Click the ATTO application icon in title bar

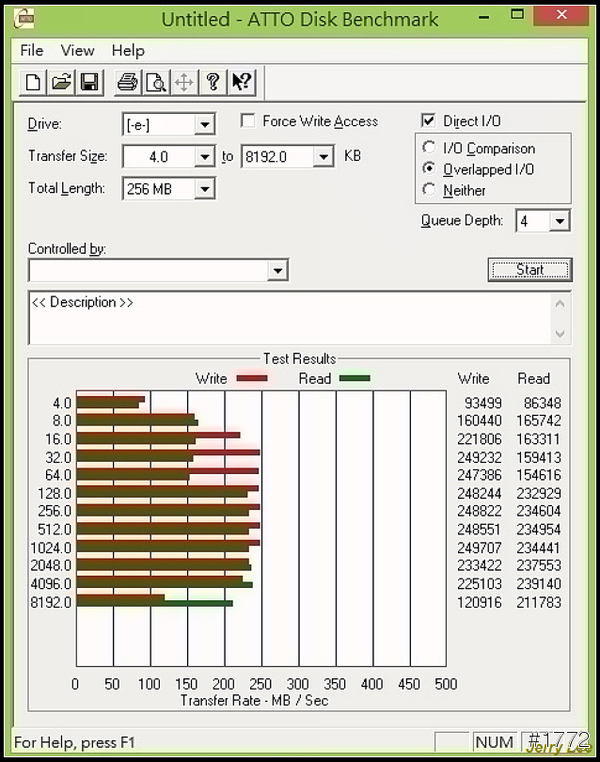[24, 19]
